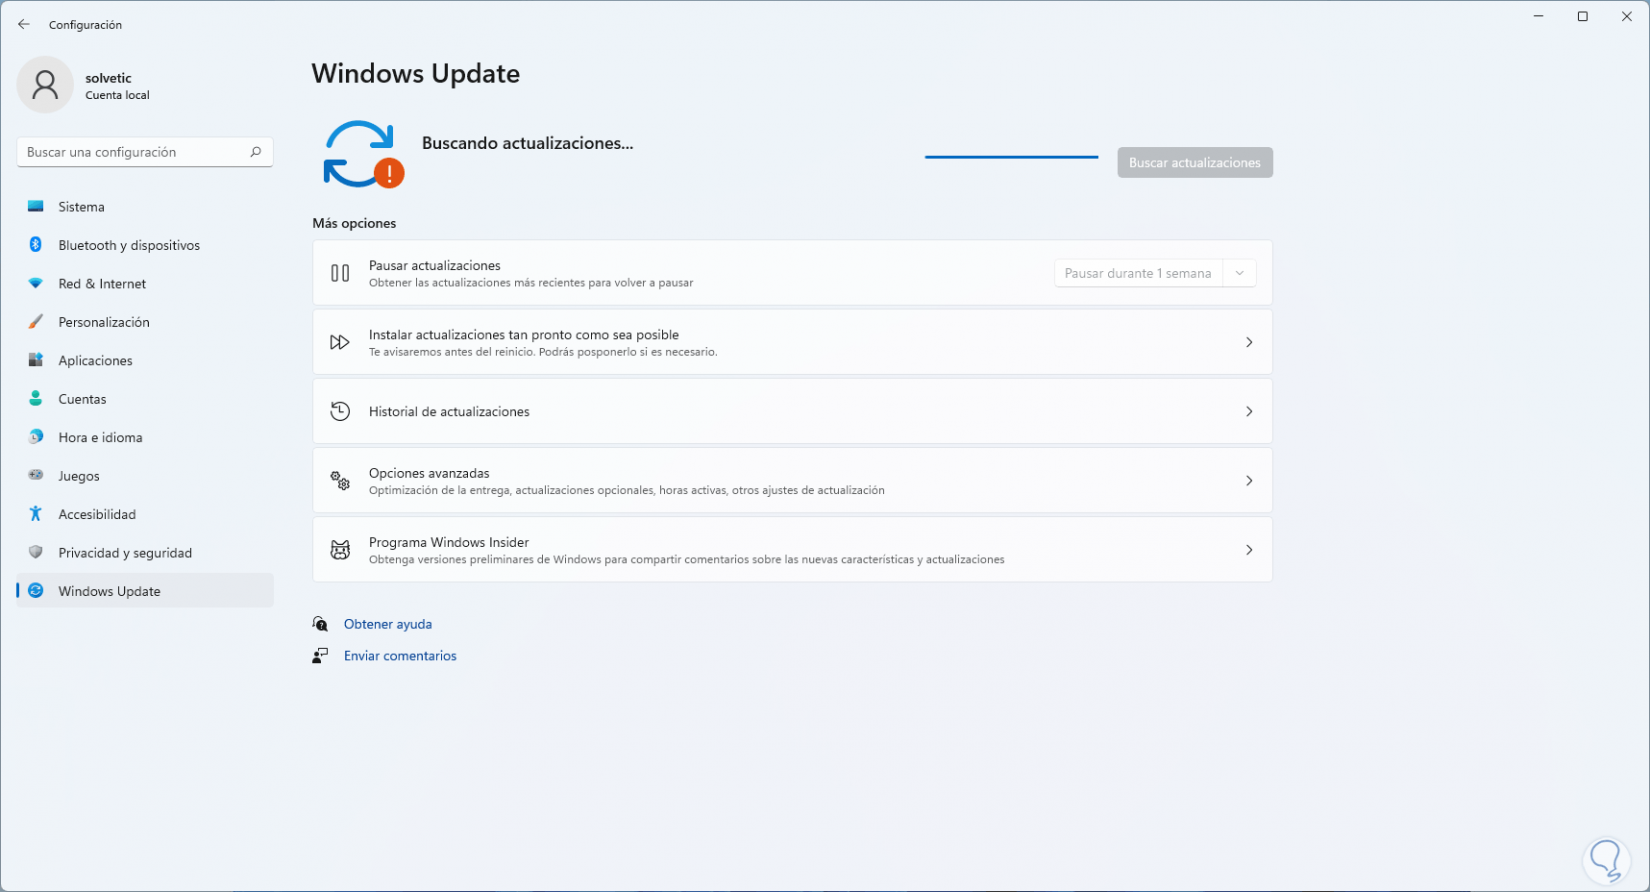Click the update search progress bar
The image size is (1650, 892).
1011,157
